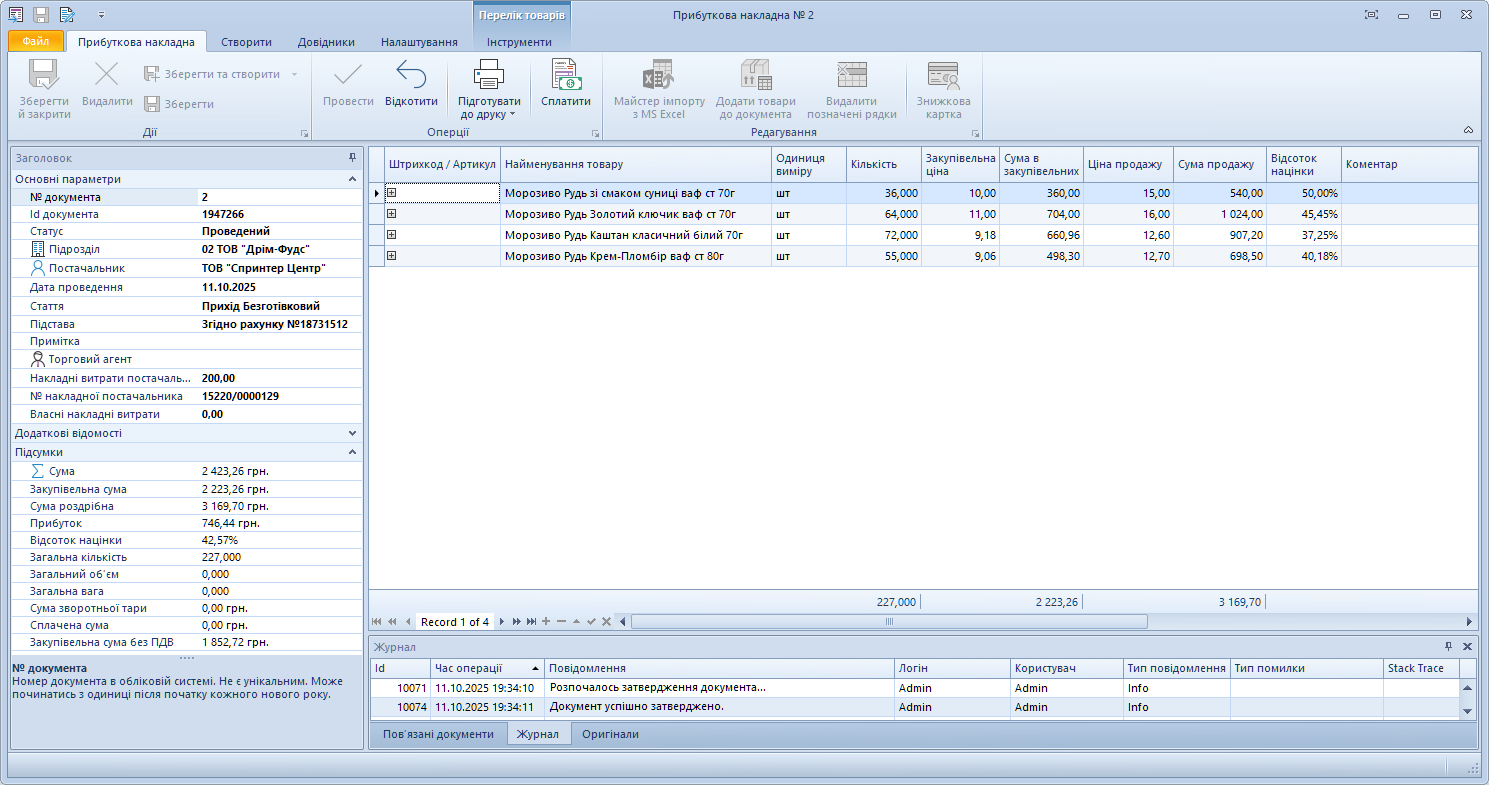
Task: Collapse the Підсумки section
Action: pos(352,452)
